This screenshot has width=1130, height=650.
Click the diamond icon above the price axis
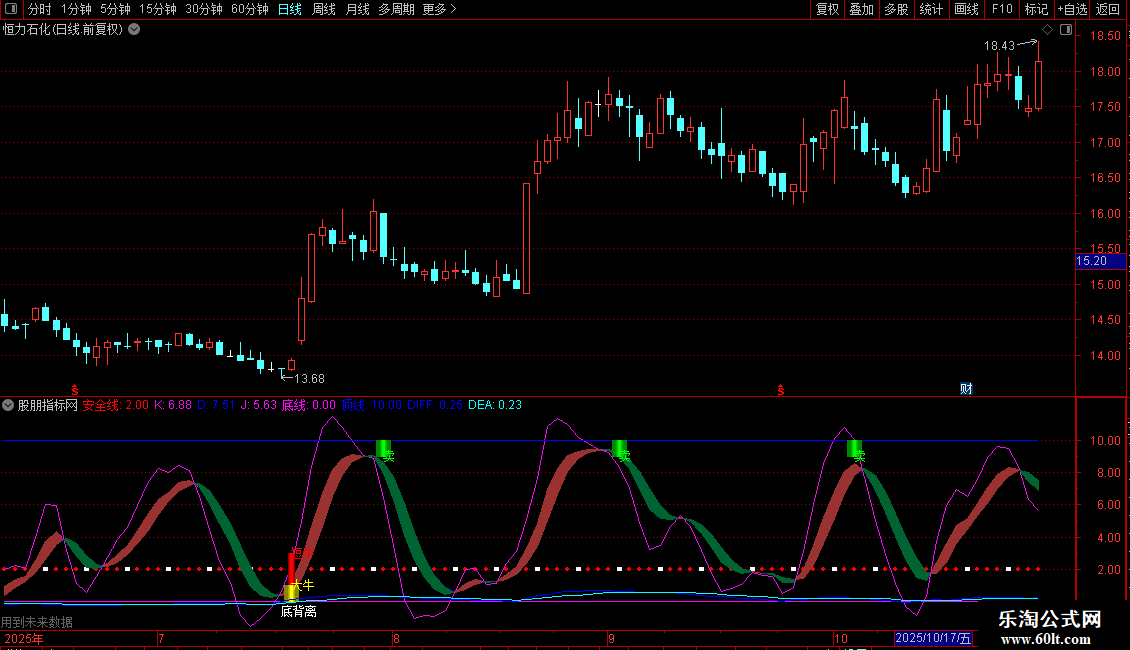[1047, 30]
